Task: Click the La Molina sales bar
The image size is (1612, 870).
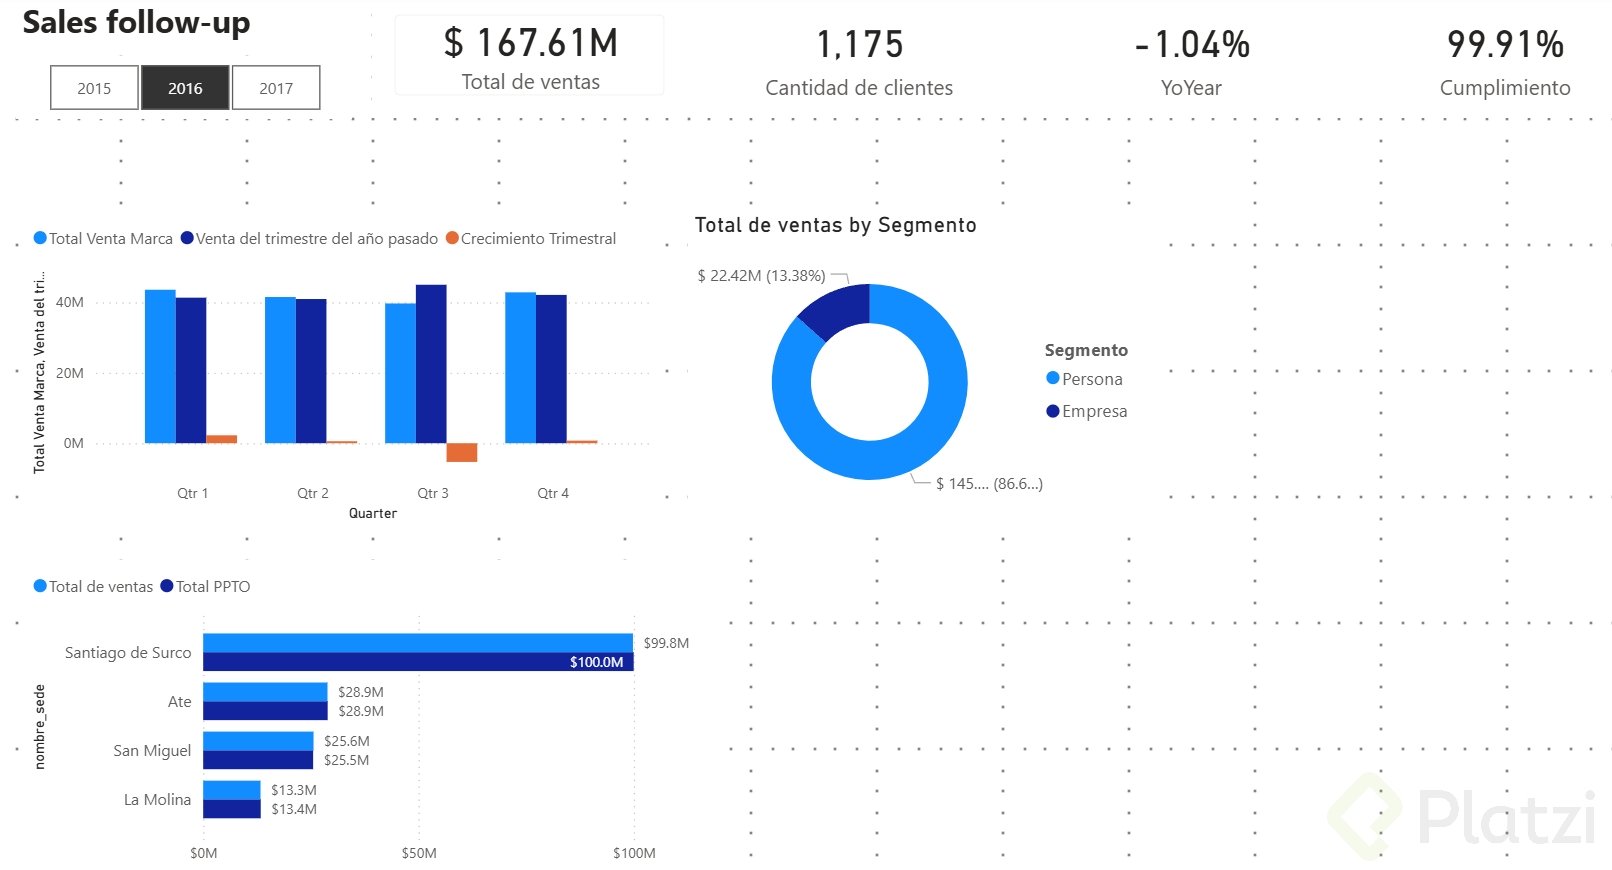Action: pyautogui.click(x=232, y=790)
